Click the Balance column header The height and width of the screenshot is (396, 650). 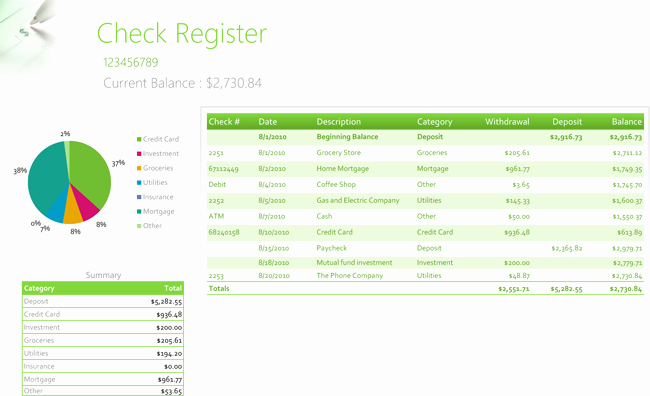coord(627,122)
